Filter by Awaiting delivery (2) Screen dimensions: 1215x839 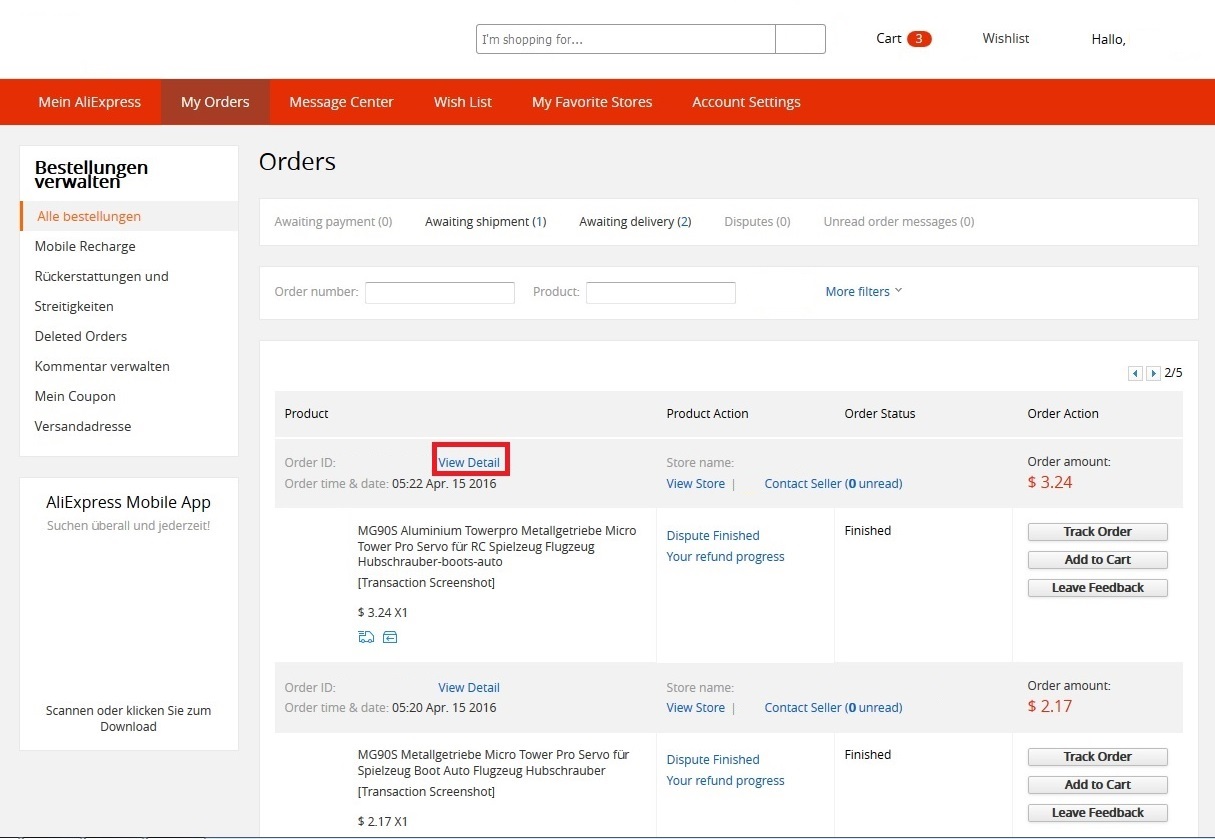[x=635, y=221]
